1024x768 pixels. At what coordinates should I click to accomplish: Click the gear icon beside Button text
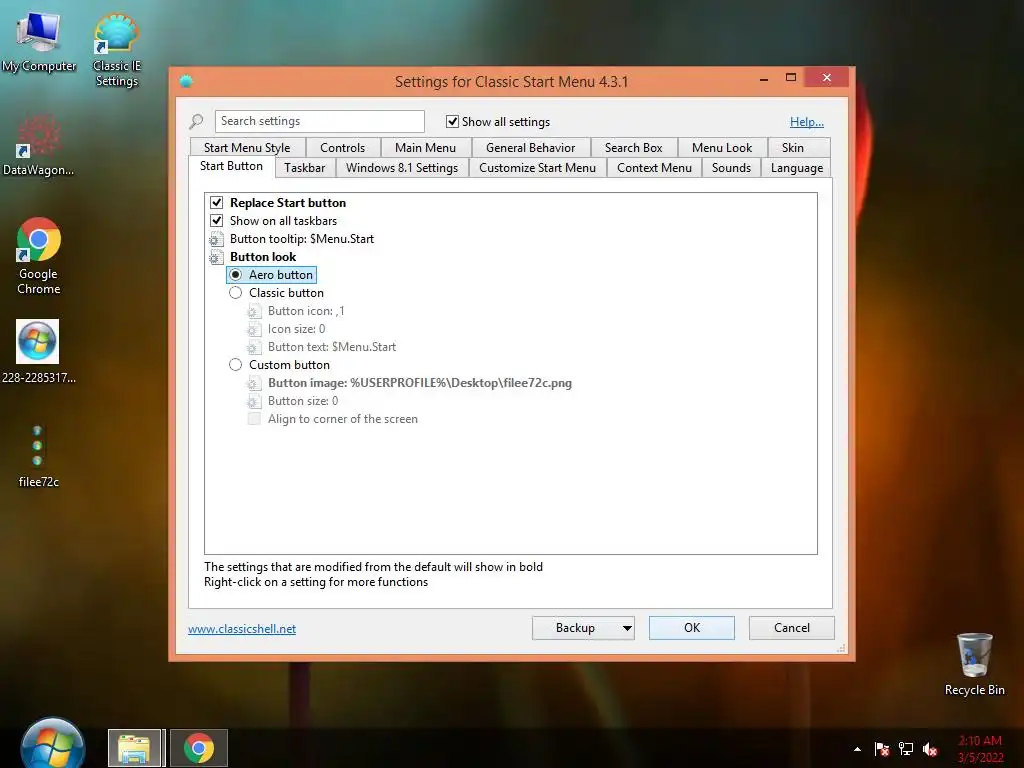pos(254,347)
